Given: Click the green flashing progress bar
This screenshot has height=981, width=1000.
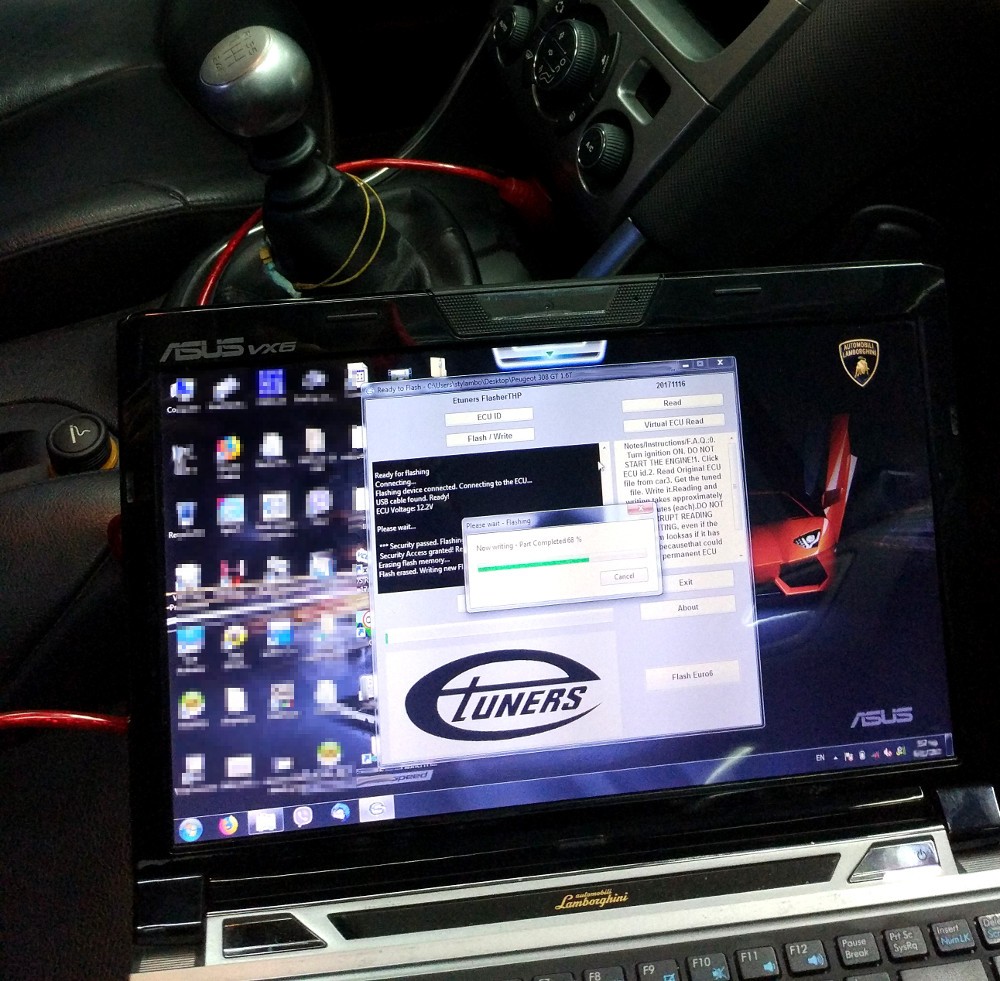Looking at the screenshot, I should pos(532,560).
